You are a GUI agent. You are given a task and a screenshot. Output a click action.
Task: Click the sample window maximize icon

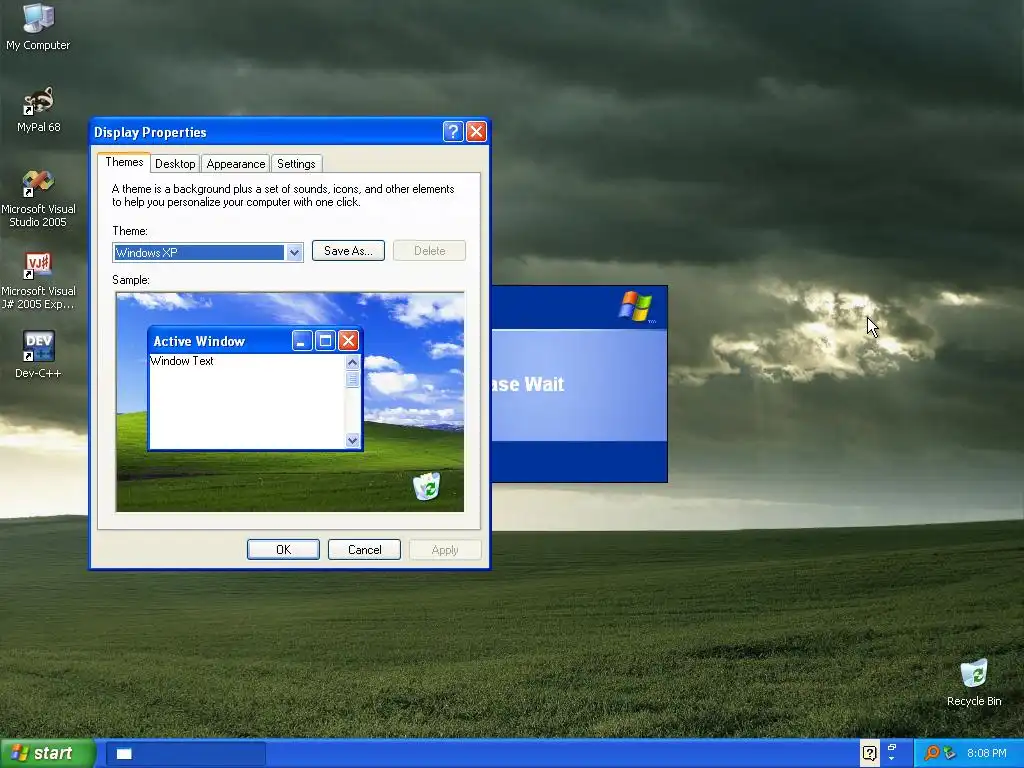325,340
